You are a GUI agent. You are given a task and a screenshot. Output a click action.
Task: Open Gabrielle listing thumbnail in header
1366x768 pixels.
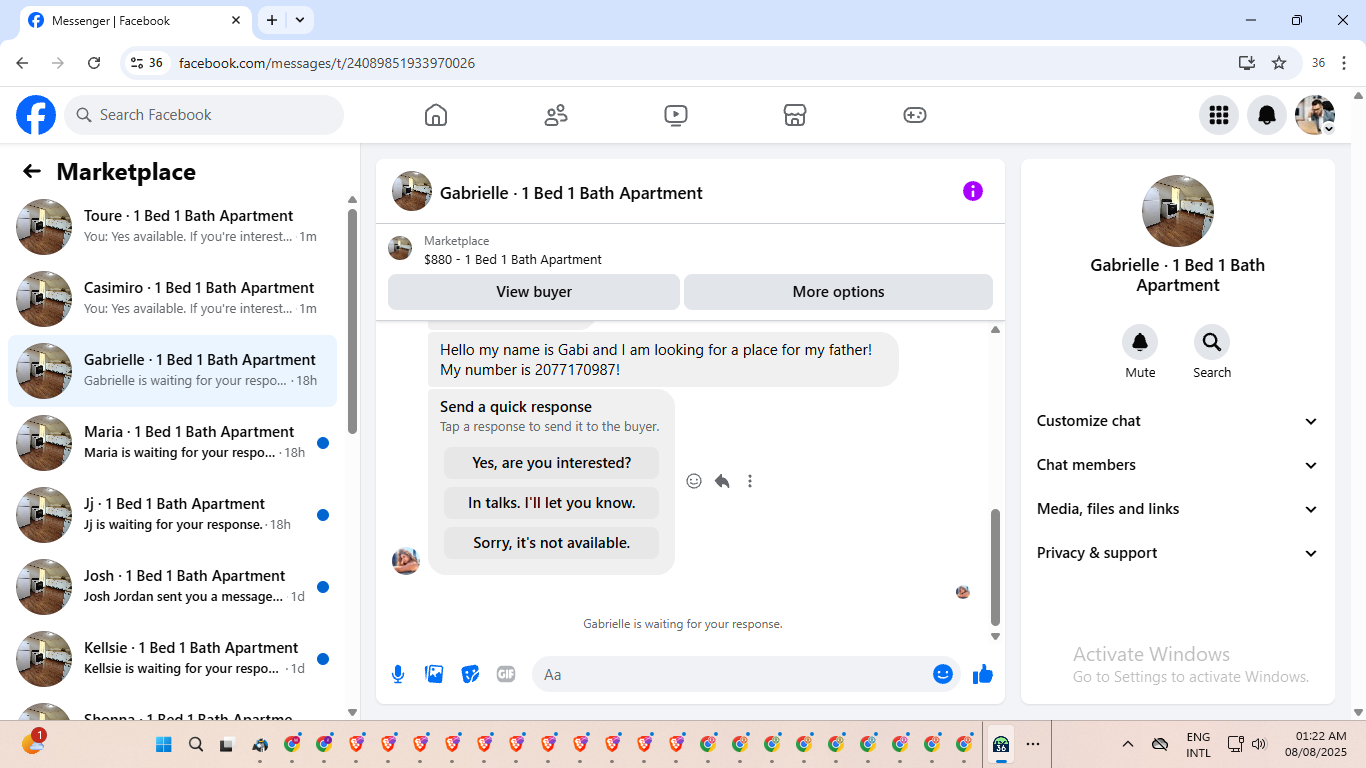[412, 191]
